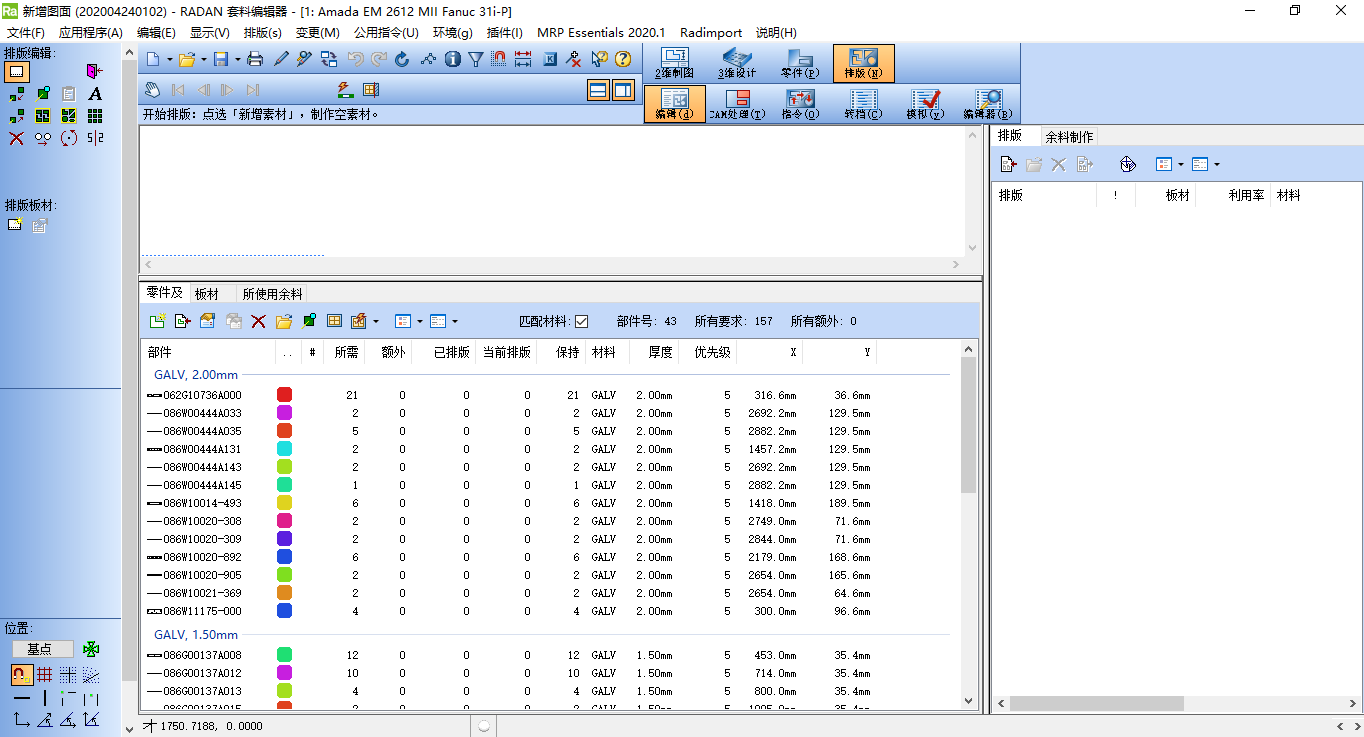This screenshot has width=1364, height=737.
Task: Click the 零件(P) mode button
Action: (800, 63)
